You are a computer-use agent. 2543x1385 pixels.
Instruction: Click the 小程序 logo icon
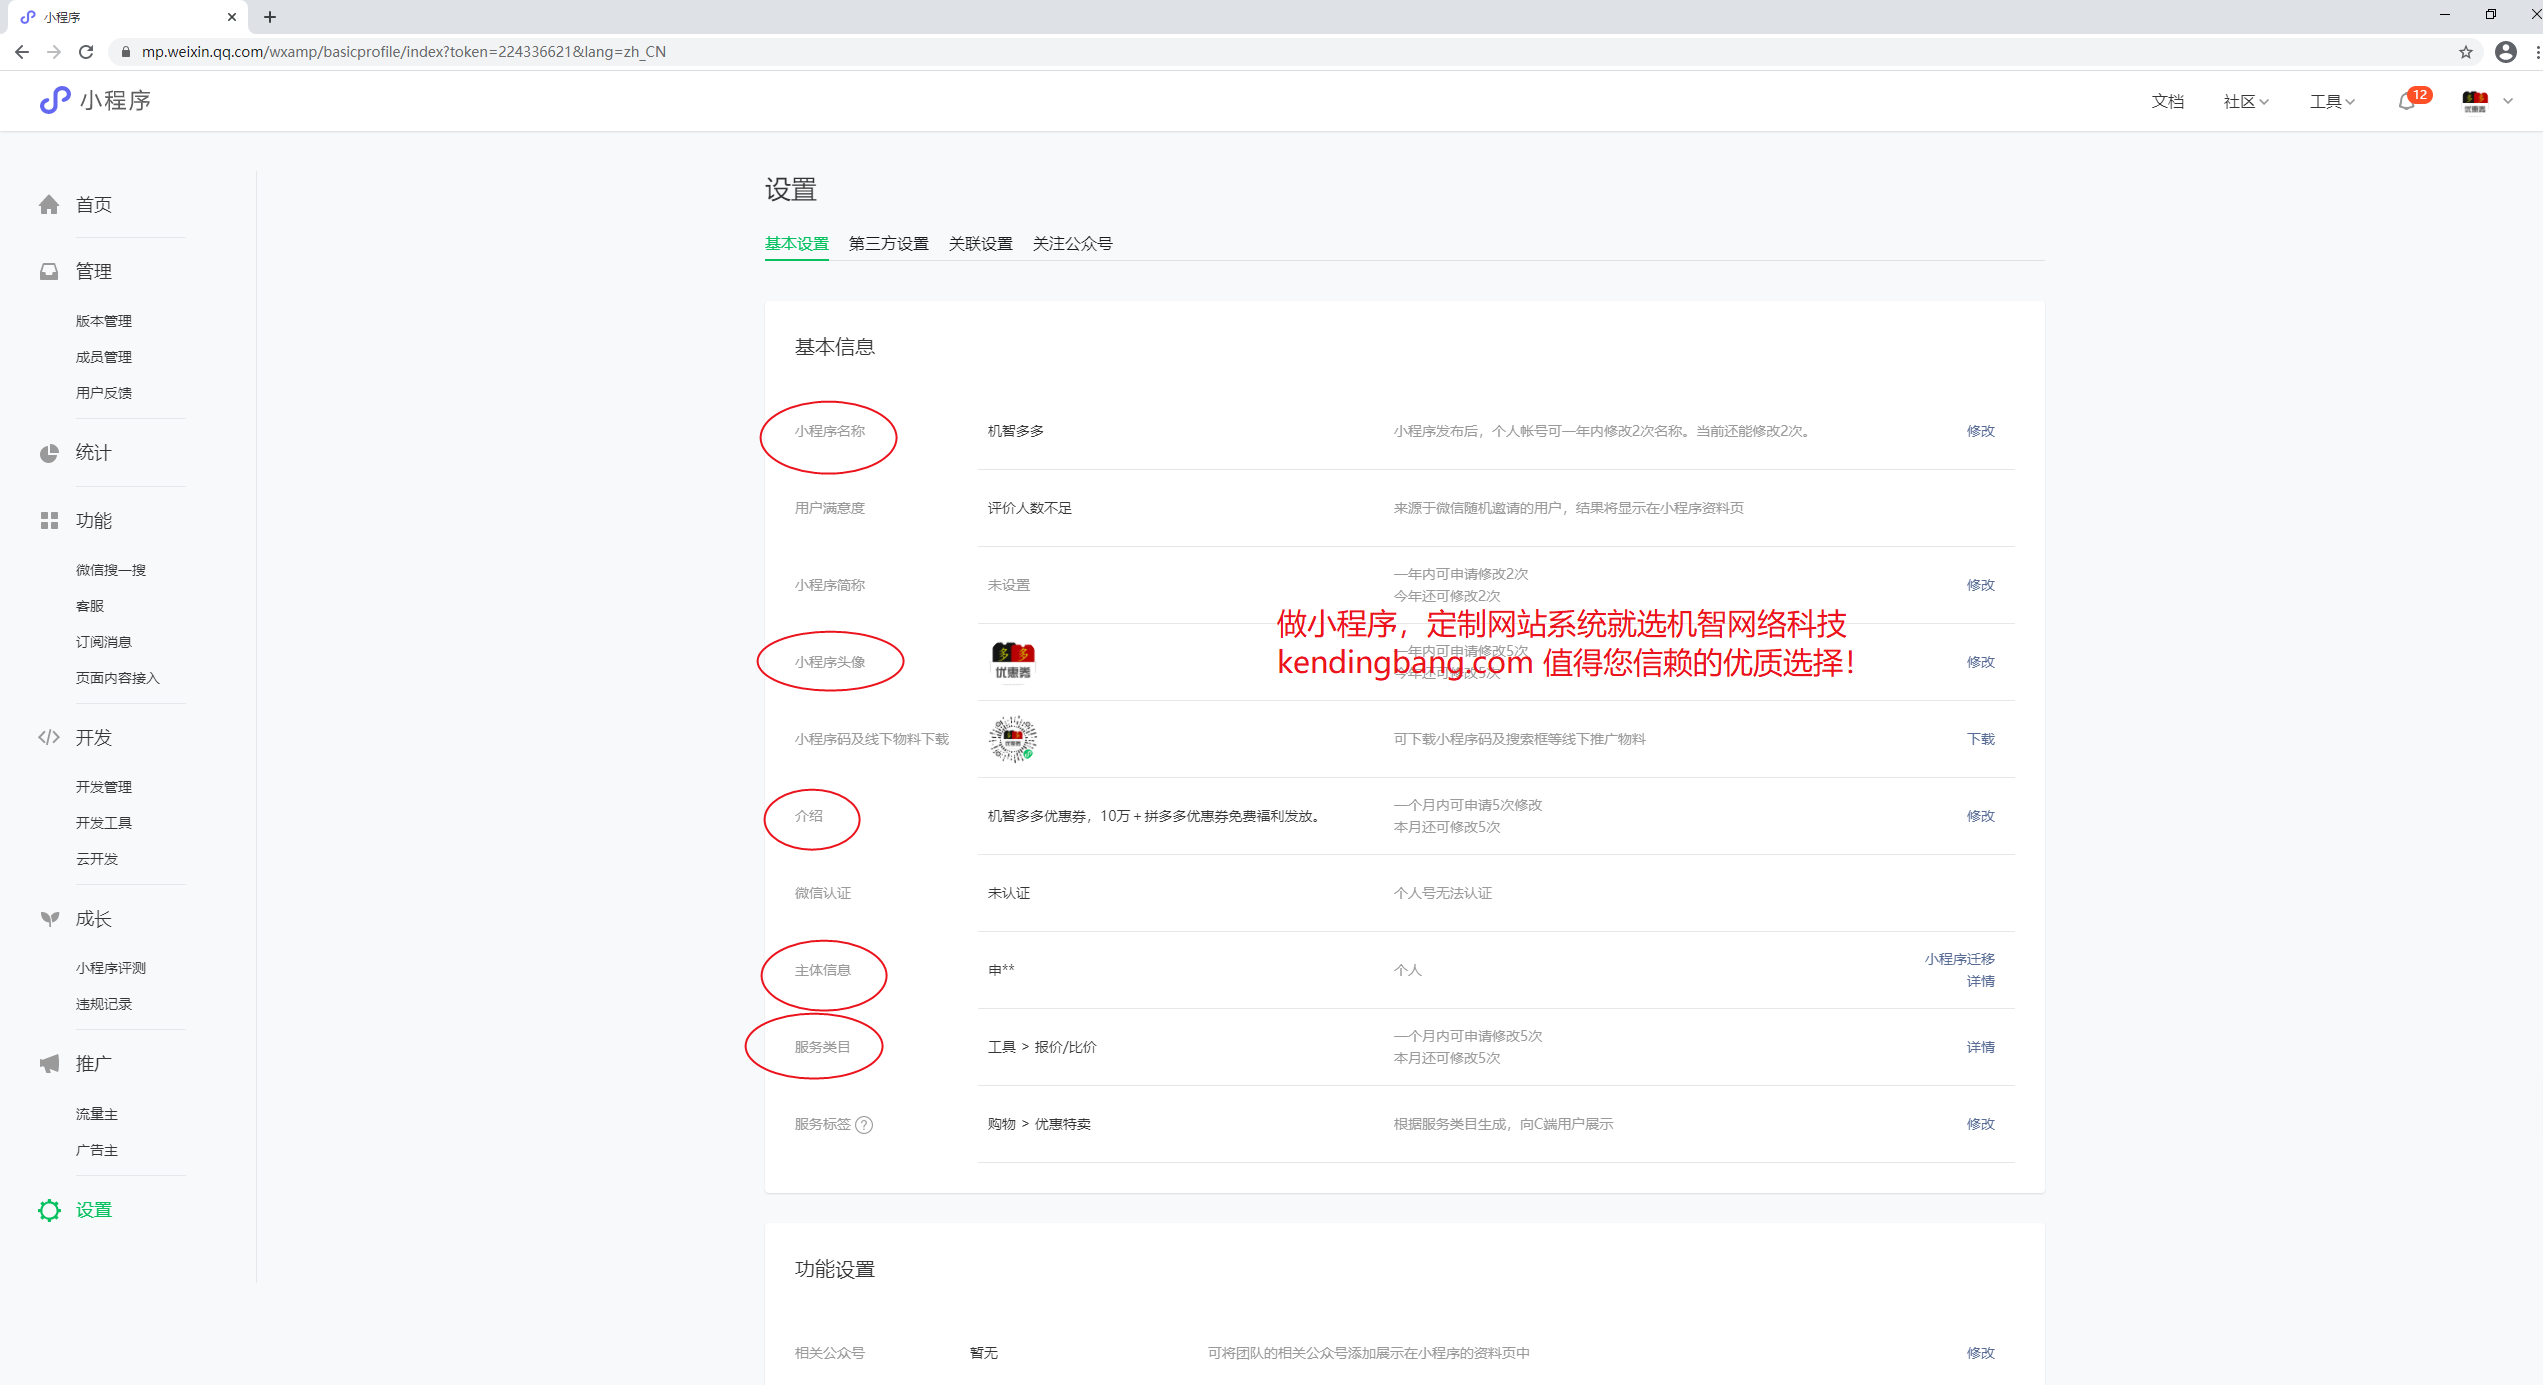click(55, 100)
